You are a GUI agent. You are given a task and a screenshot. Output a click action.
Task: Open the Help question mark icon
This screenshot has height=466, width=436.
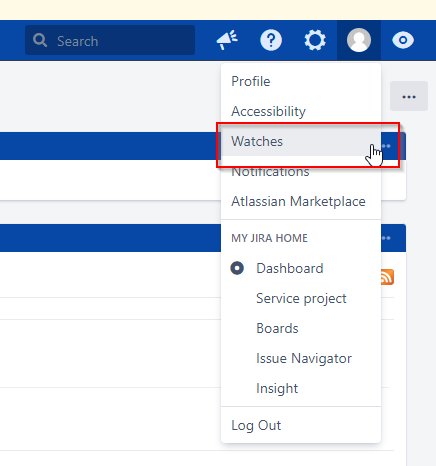click(271, 40)
